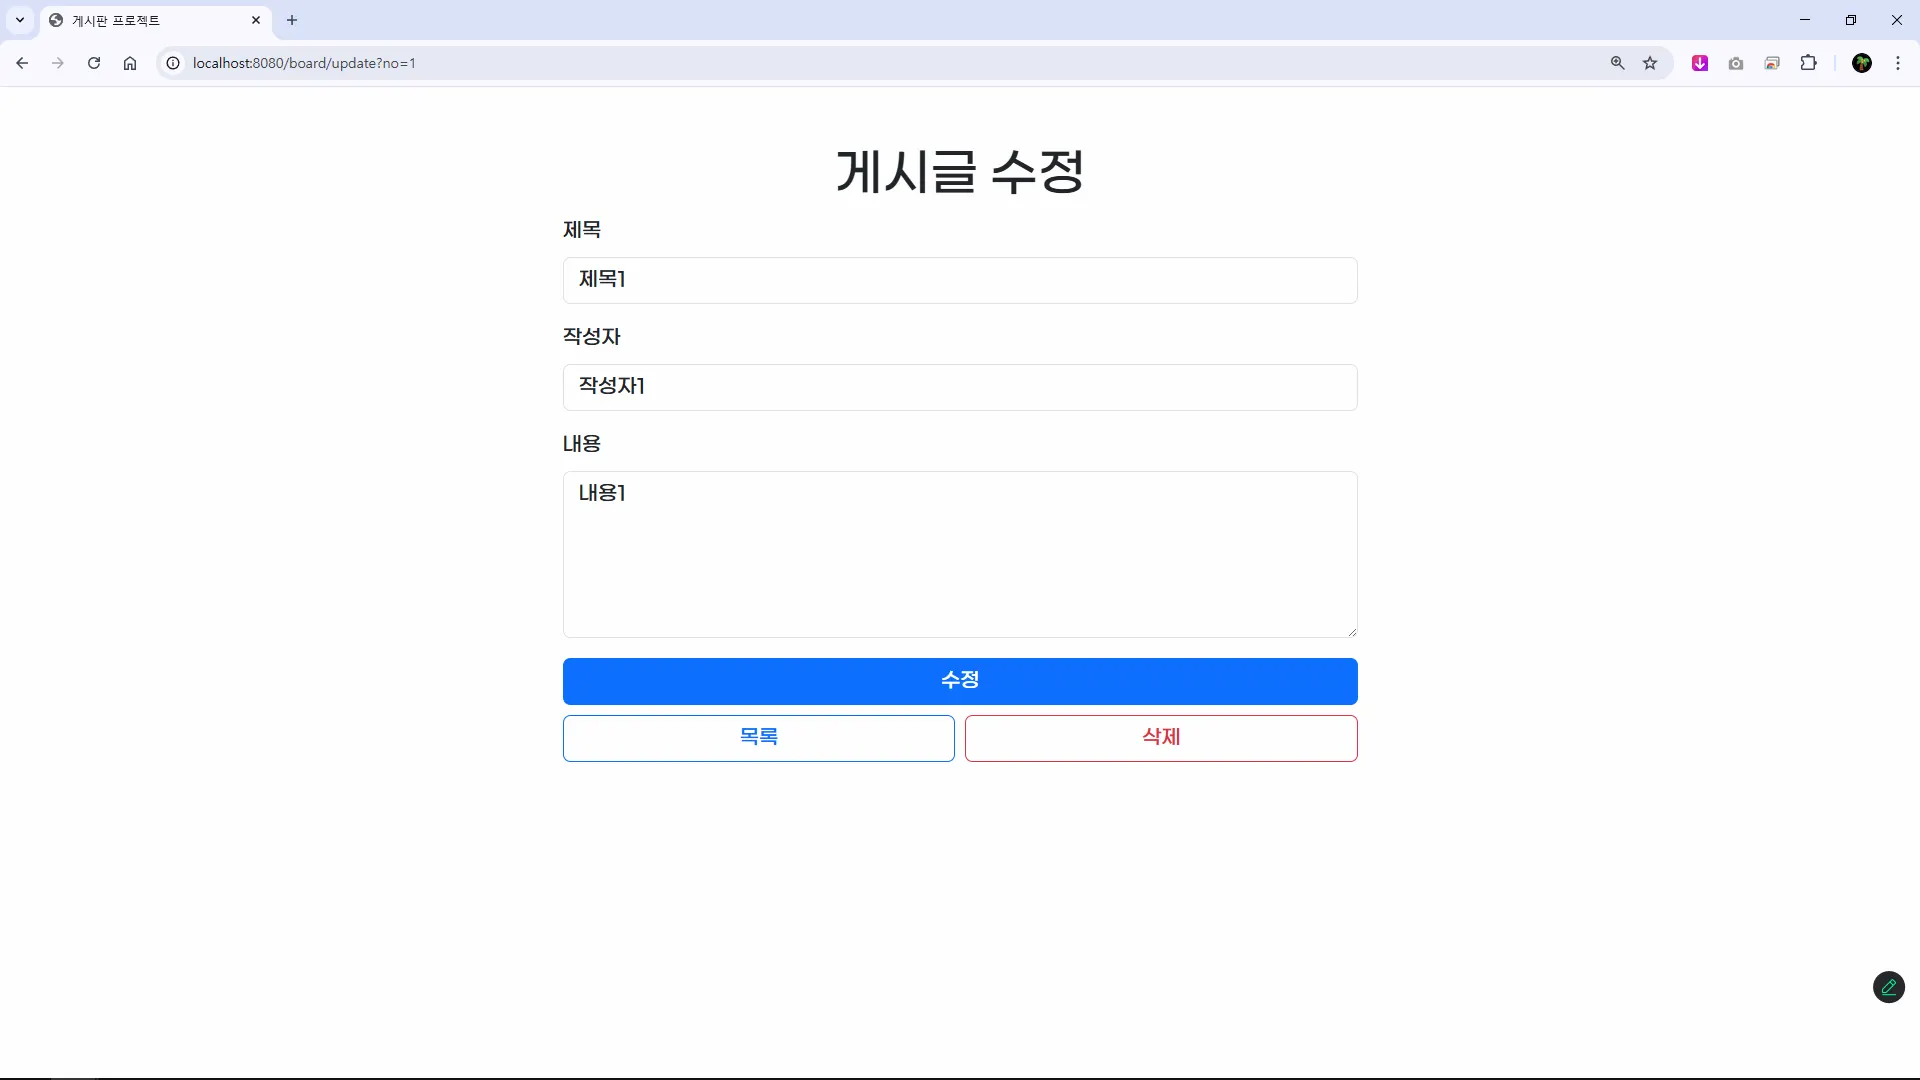The height and width of the screenshot is (1080, 1920).
Task: Click the red 삭제 button
Action: point(1161,738)
